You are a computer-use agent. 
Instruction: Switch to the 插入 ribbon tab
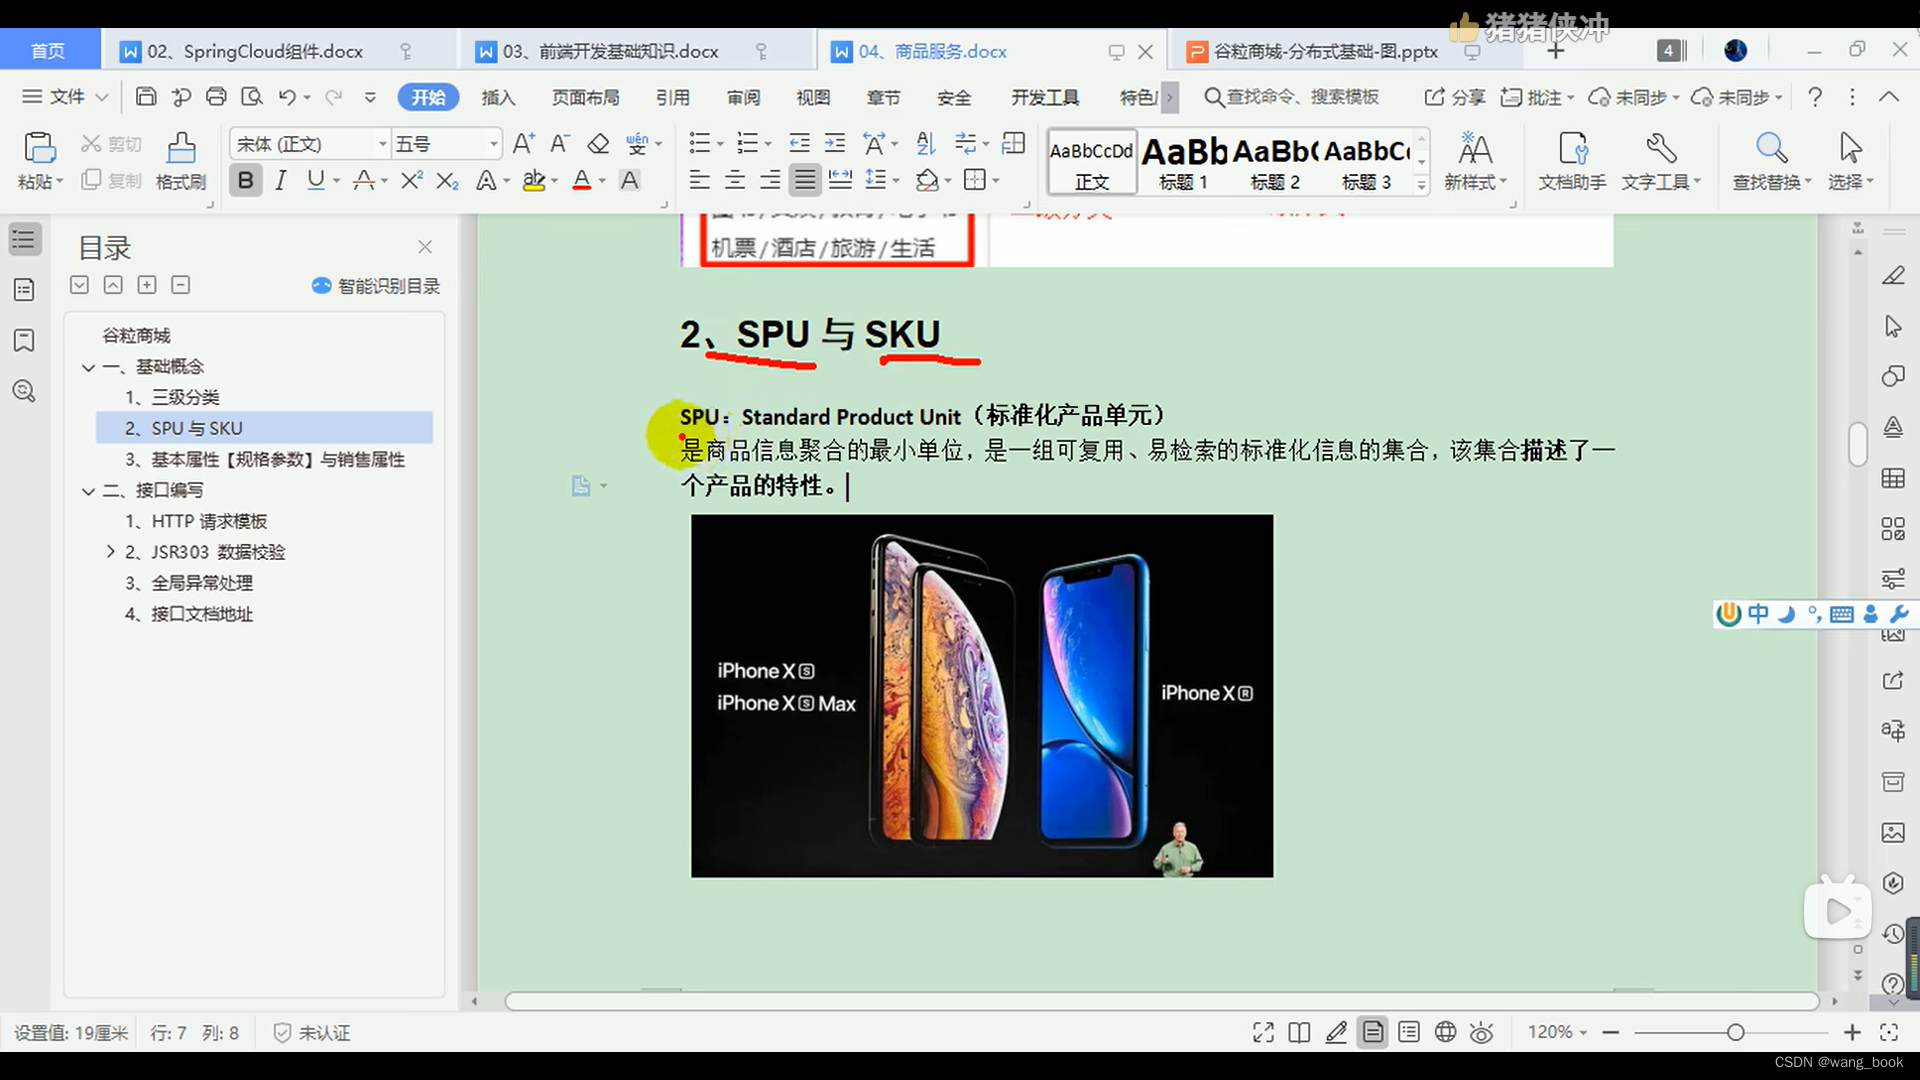498,97
